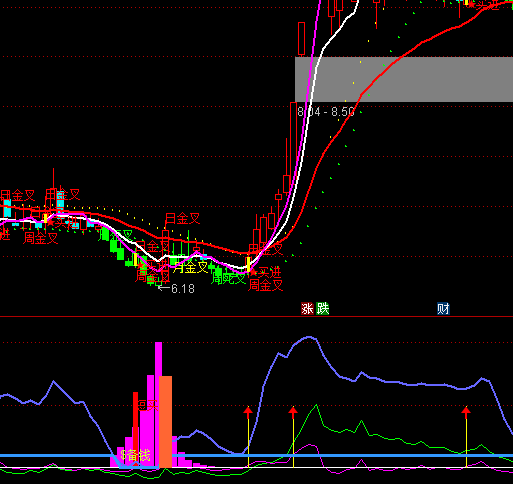Click the star 买进 label above the lowest 周金叉
Image resolution: width=513 pixels, height=484 pixels.
265,272
